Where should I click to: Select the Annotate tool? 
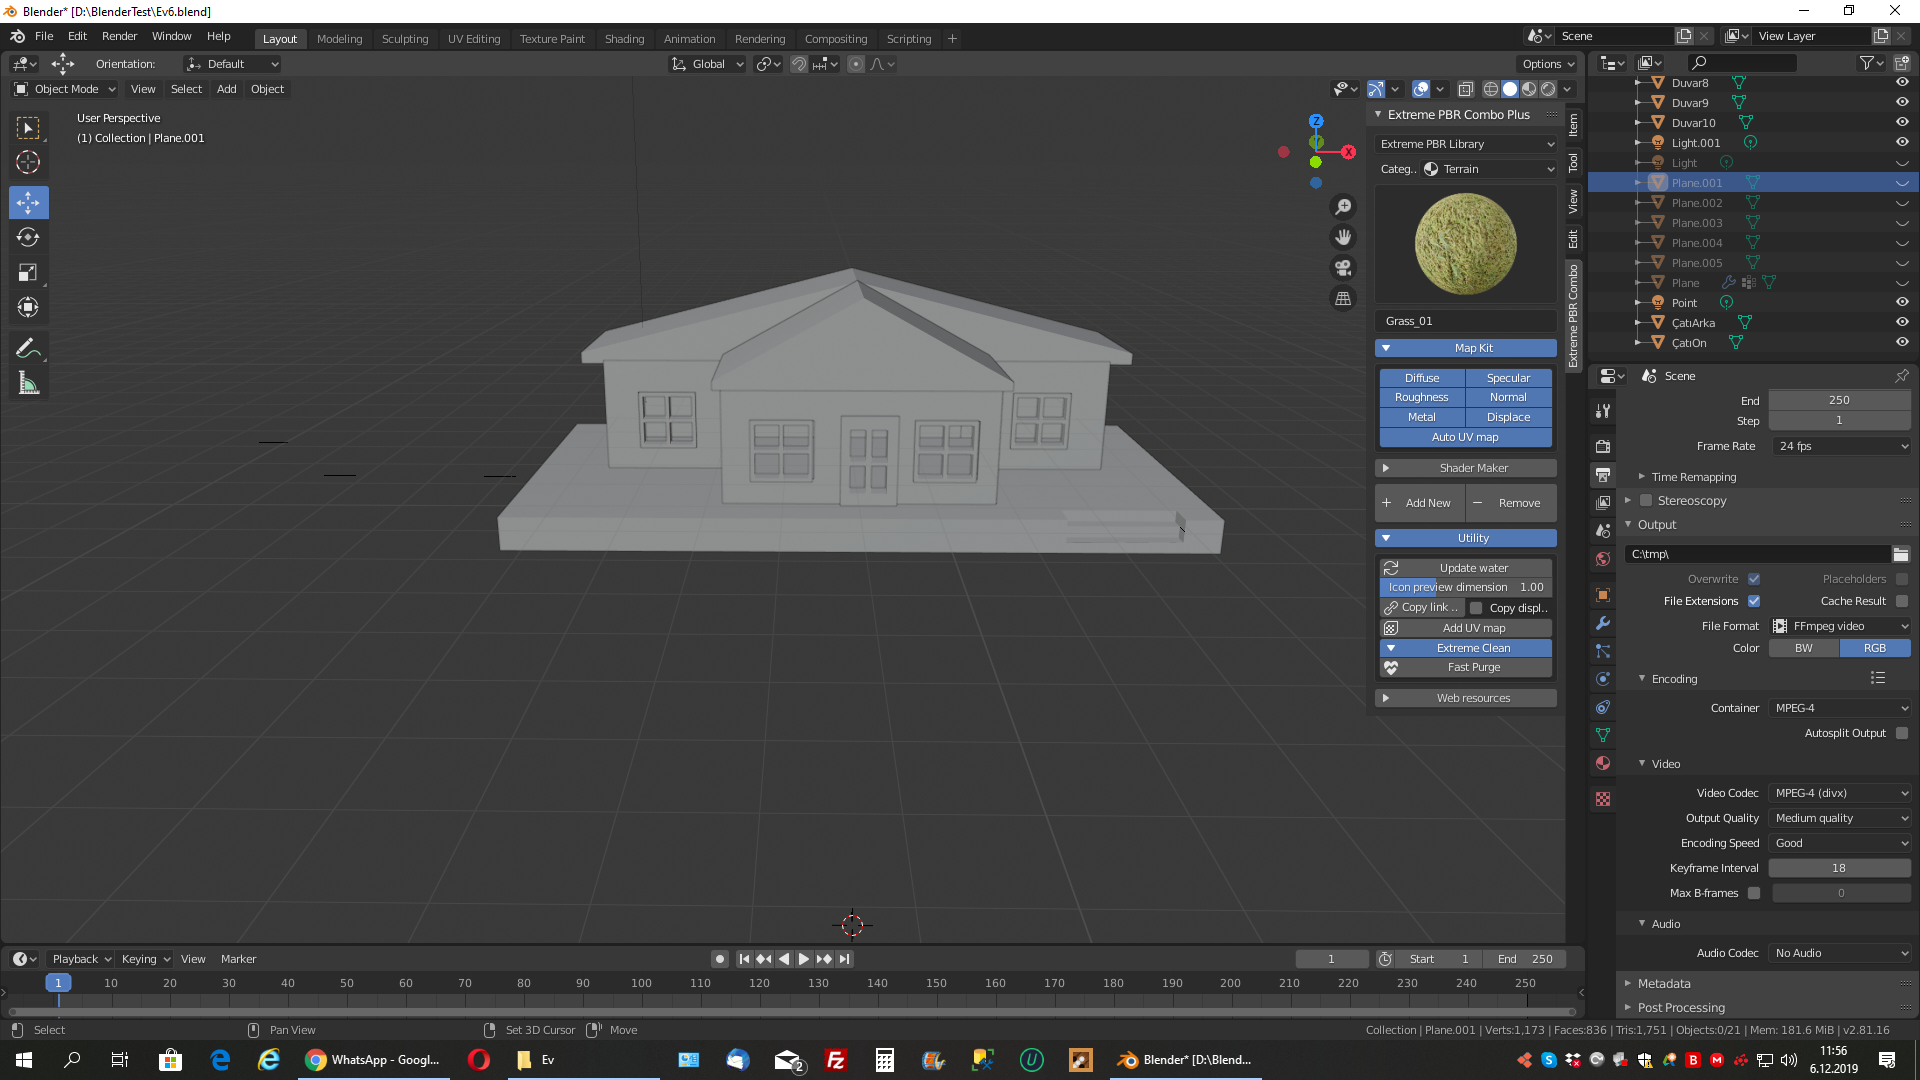[28, 349]
